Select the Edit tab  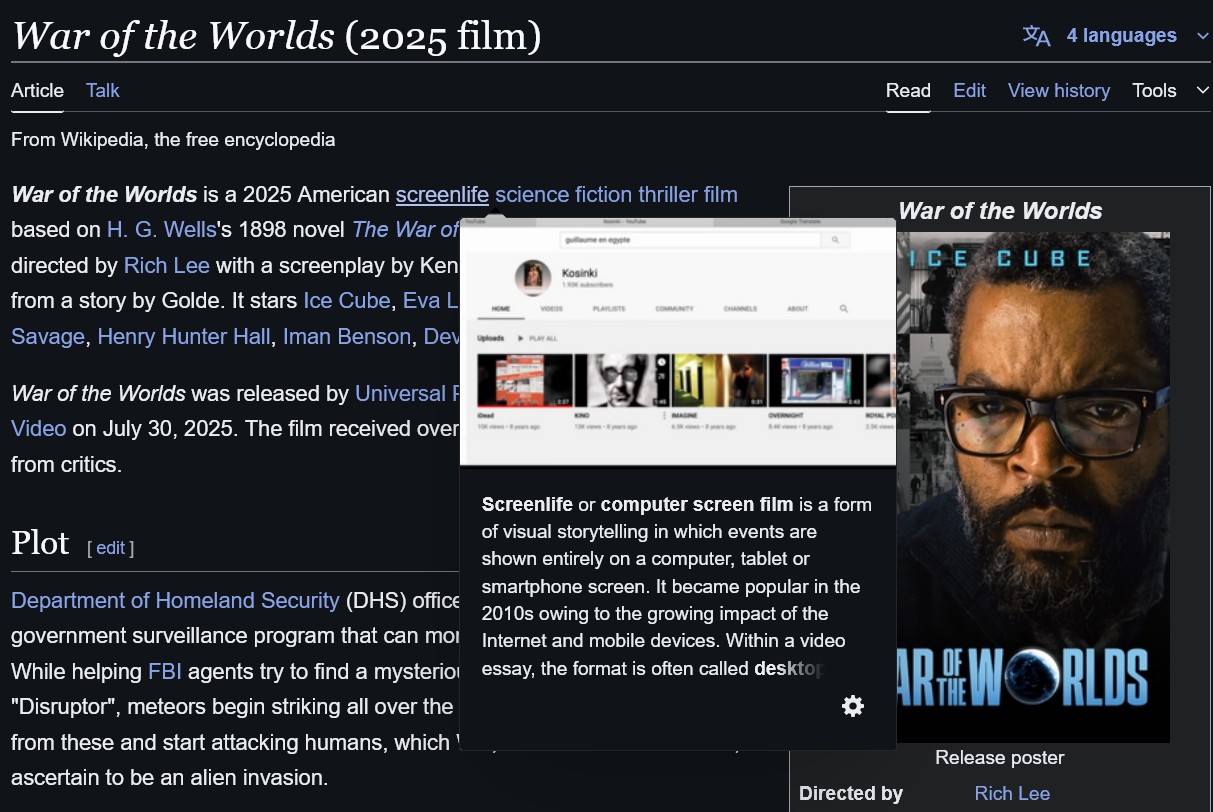point(969,90)
